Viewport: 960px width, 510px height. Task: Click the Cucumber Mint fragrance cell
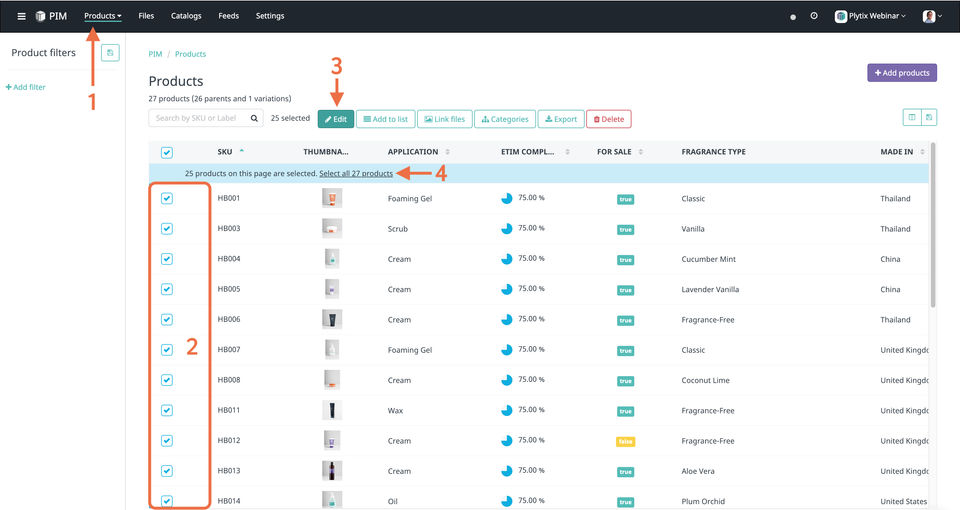708,259
